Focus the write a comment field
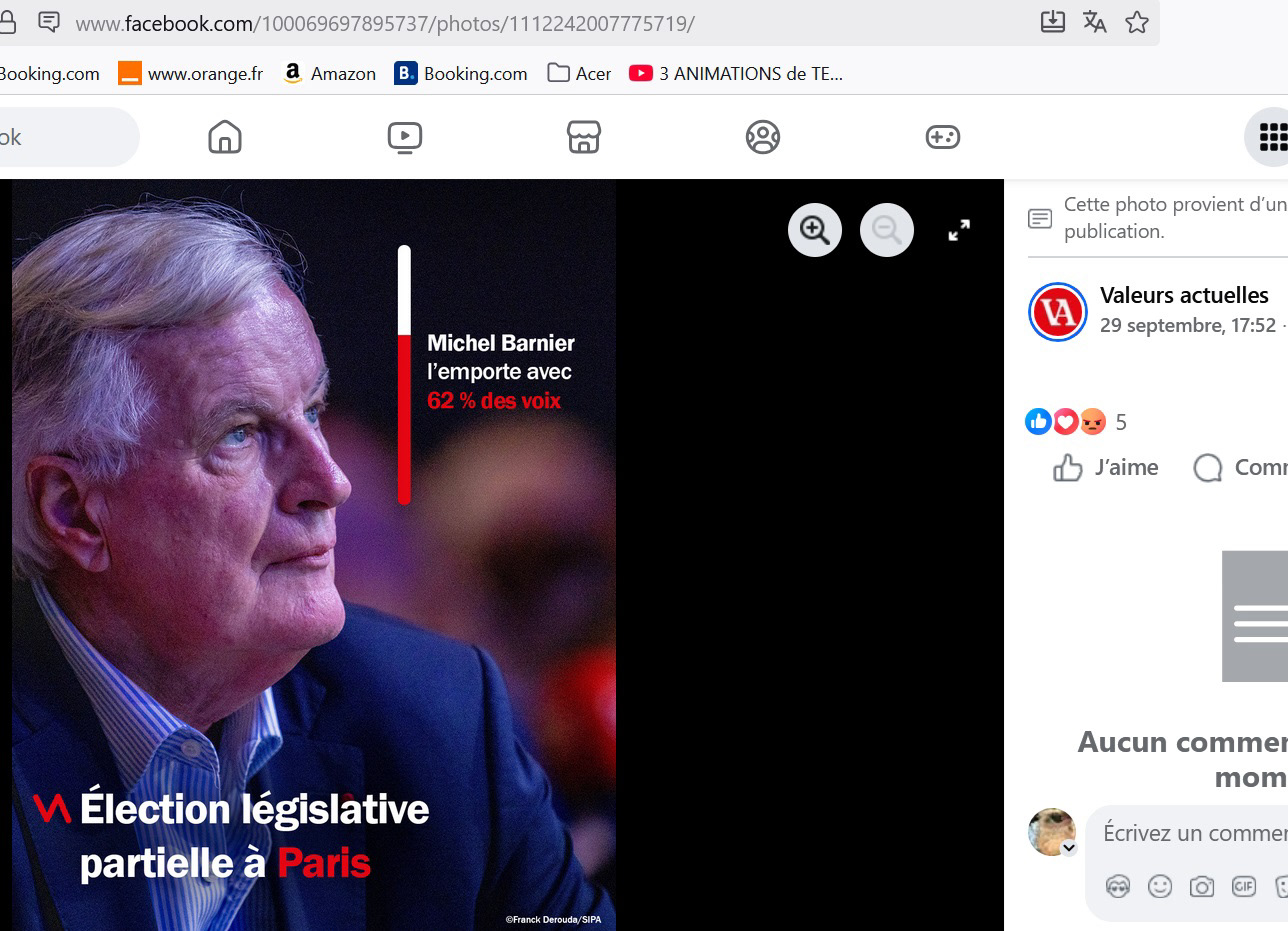 coord(1195,833)
